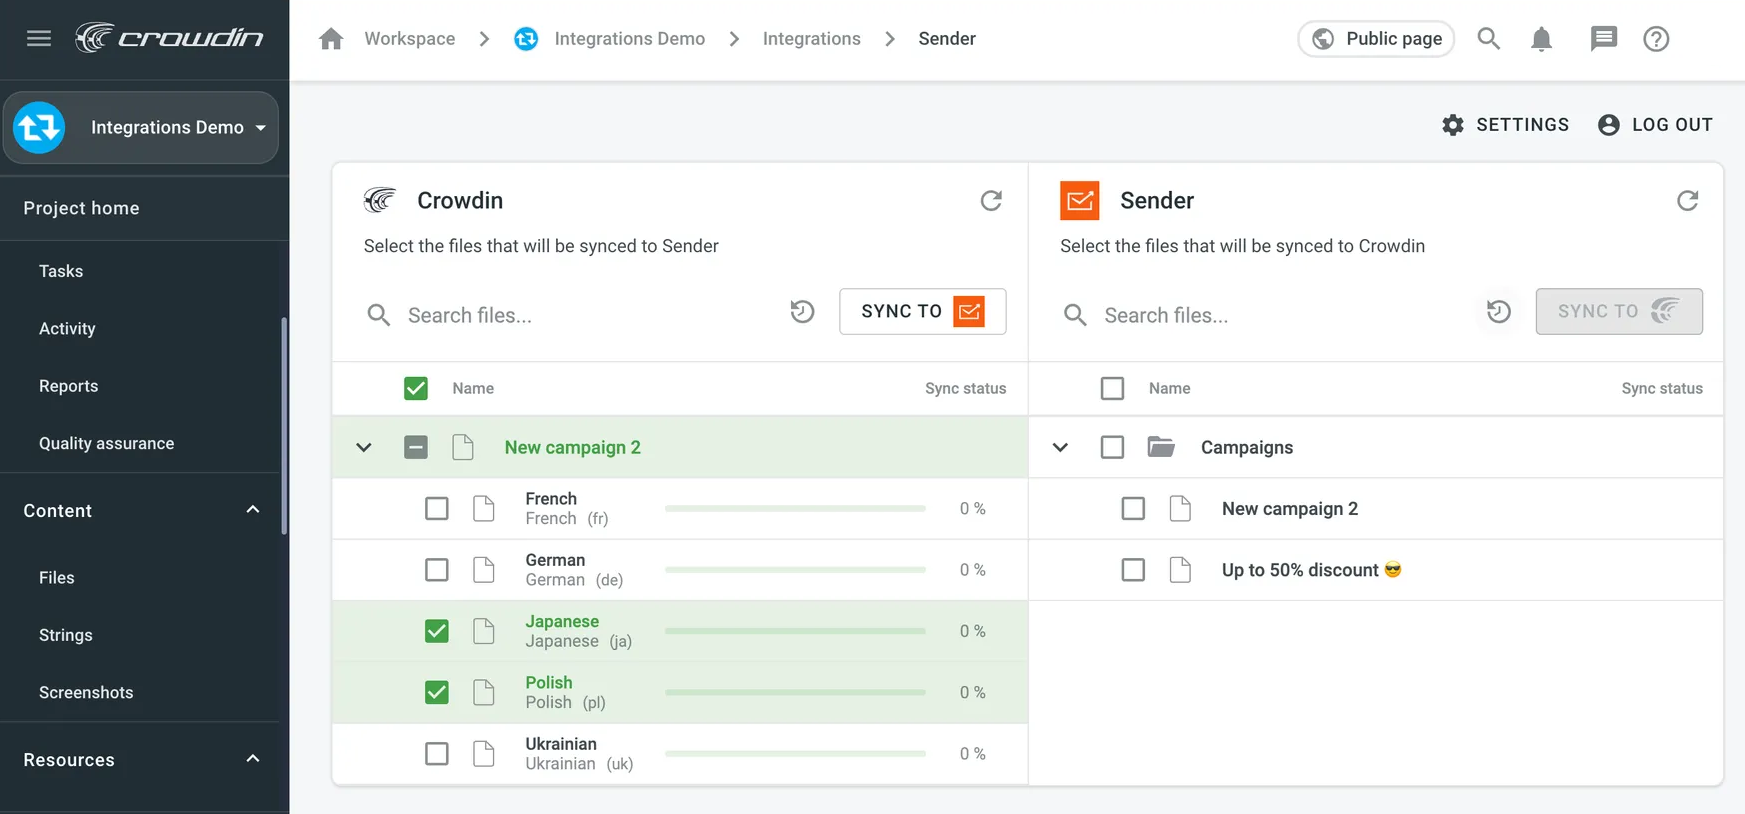Screen dimensions: 1745x814
Task: Open the notifications bell
Action: (x=1541, y=39)
